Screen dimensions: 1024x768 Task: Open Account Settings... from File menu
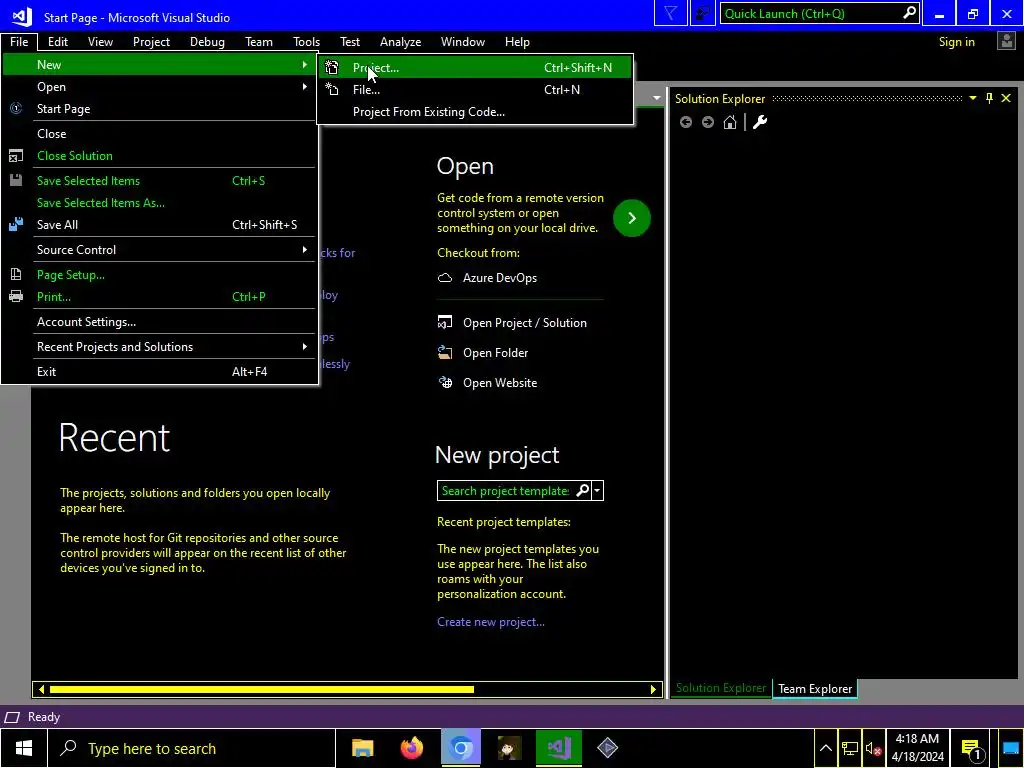click(x=159, y=322)
